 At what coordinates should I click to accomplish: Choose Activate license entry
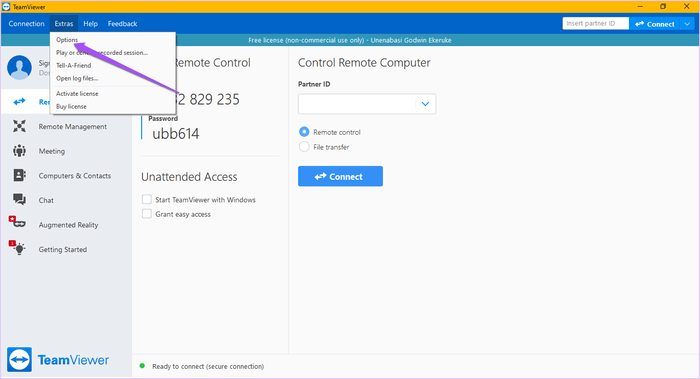click(77, 94)
